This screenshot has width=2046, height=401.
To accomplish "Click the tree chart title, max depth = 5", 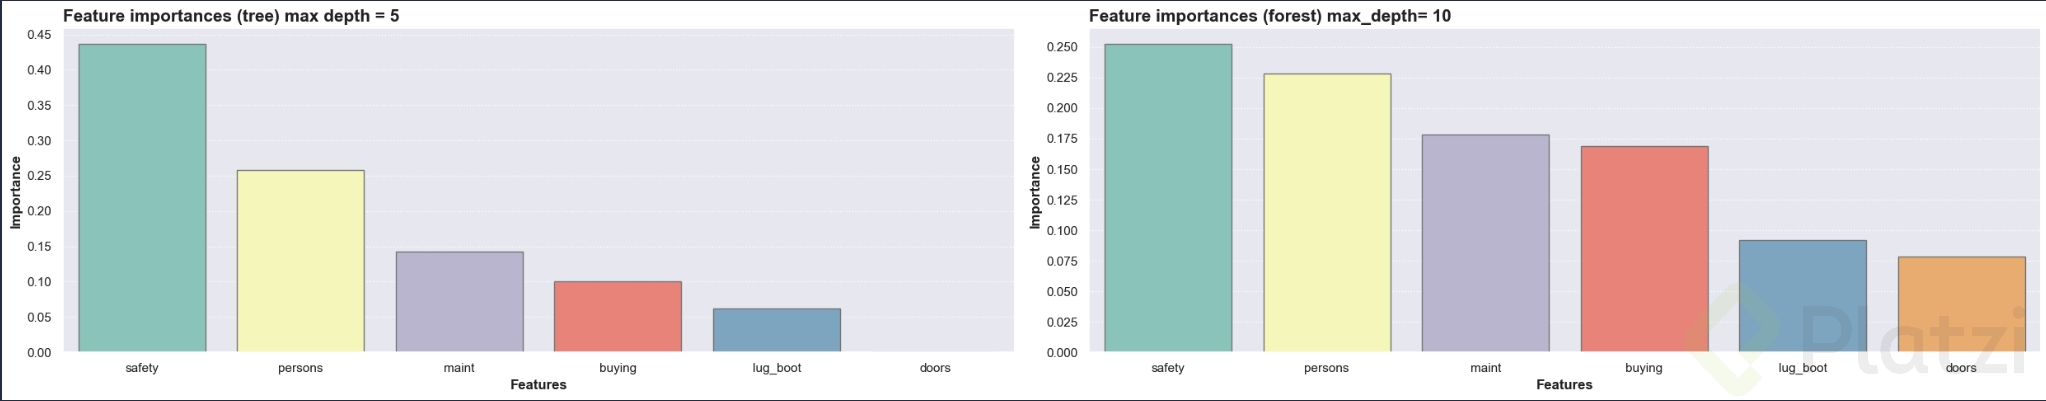I will click(231, 16).
